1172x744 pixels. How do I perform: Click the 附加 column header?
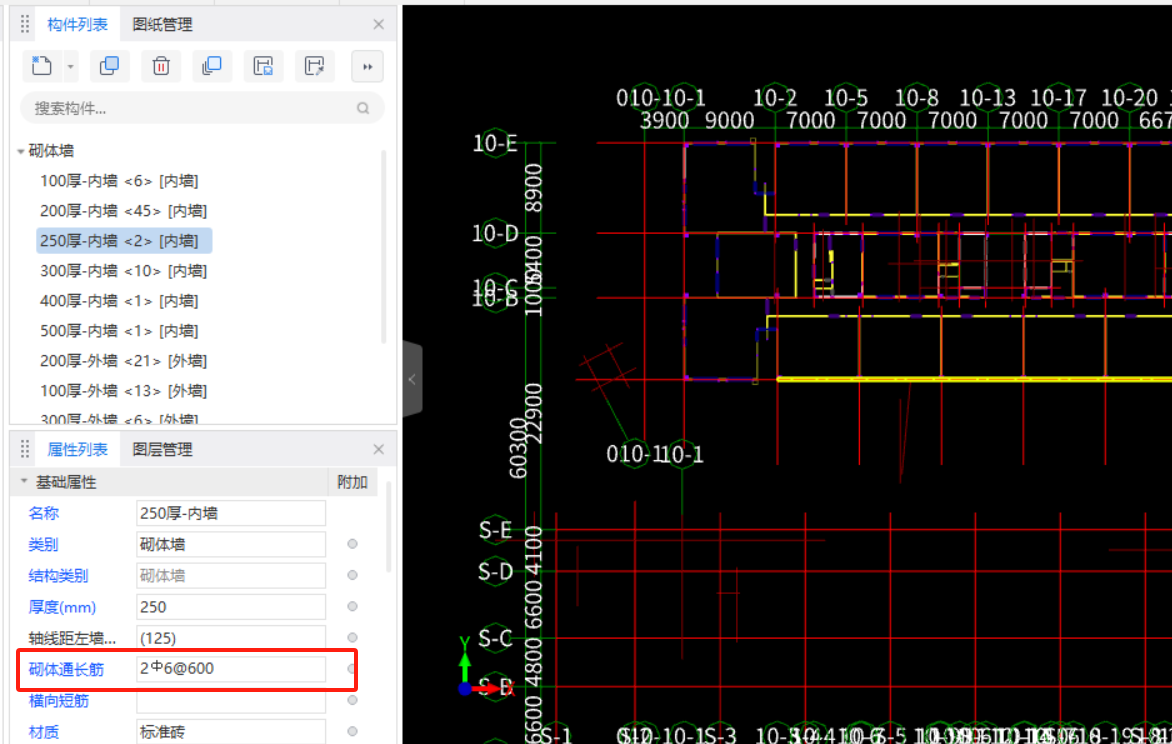(x=352, y=482)
